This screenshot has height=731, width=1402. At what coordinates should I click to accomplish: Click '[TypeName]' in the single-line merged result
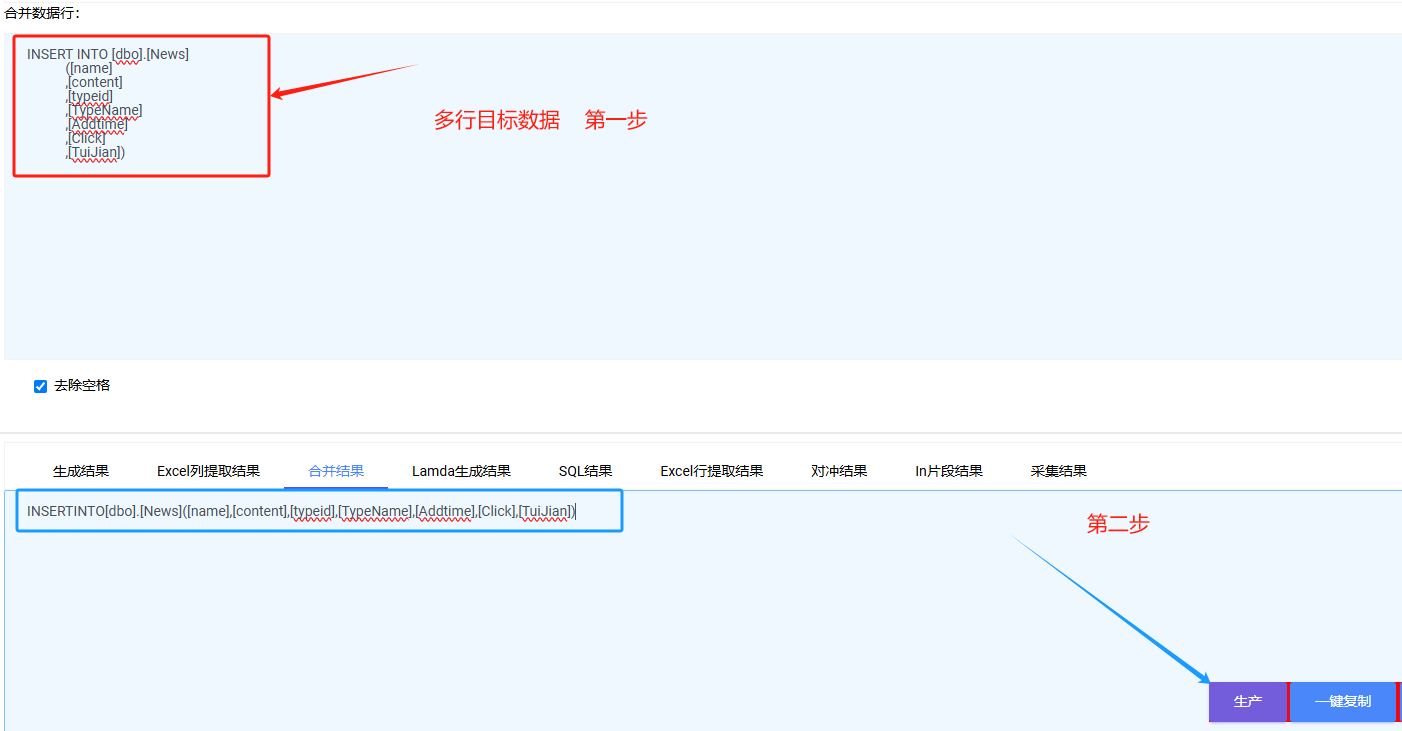click(375, 511)
